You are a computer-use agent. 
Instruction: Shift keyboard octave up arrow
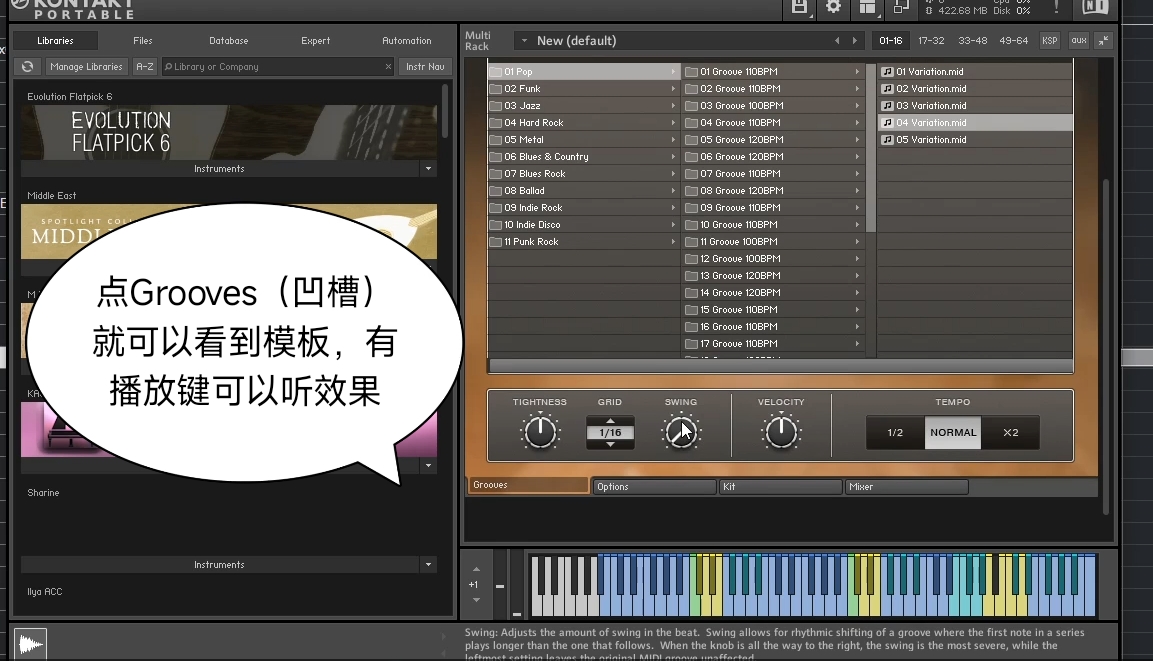476,569
